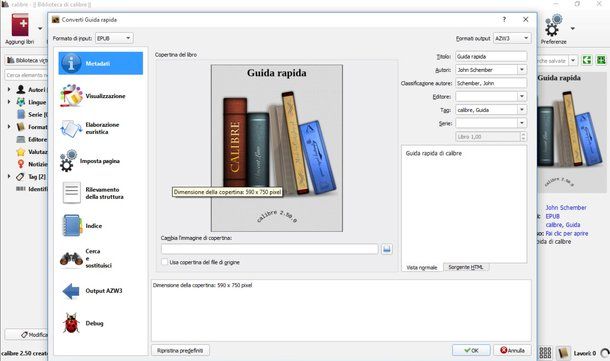Switch to Sorgente HTML tab
610x361 pixels.
(x=466, y=267)
